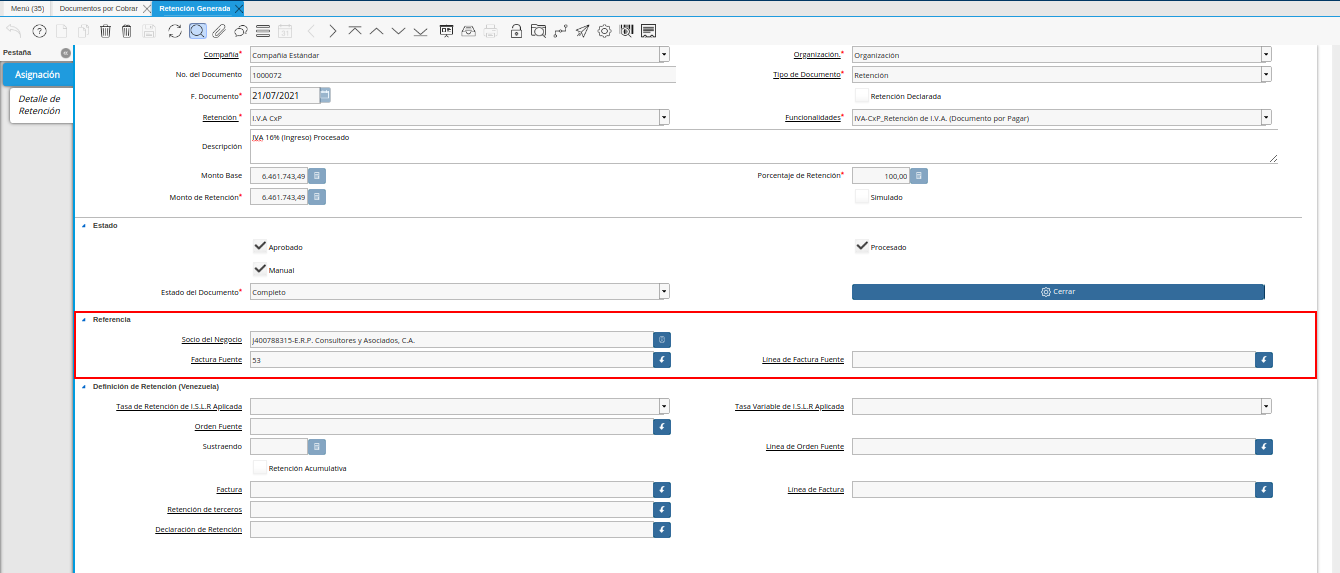Follow the Socio del Negocio label link
Viewport: 1340px width, 573px height.
212,340
